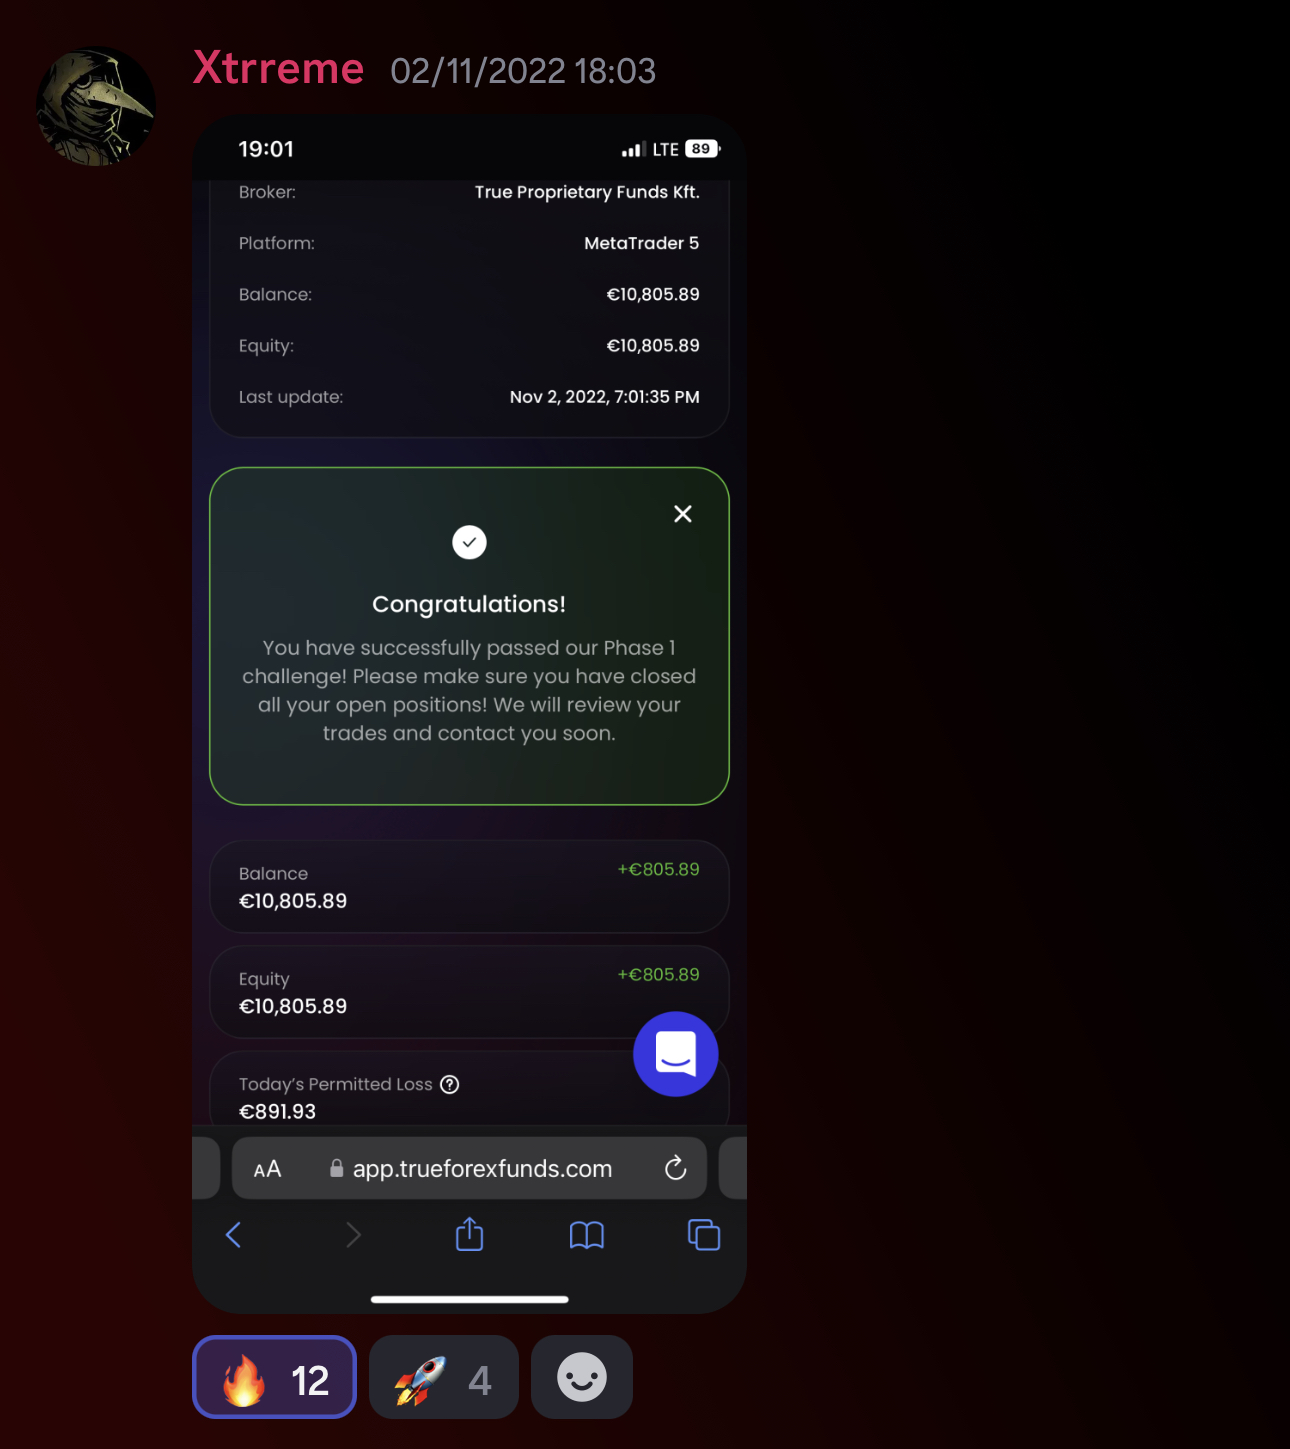The width and height of the screenshot is (1290, 1449).
Task: Open Safari bookmarks book icon
Action: click(587, 1236)
